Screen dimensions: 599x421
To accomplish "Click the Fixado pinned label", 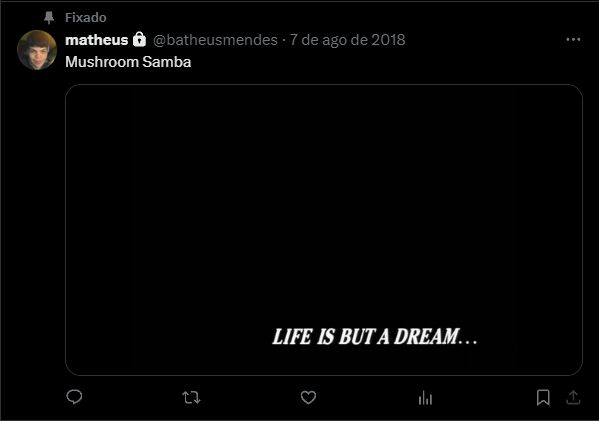I will pos(86,18).
